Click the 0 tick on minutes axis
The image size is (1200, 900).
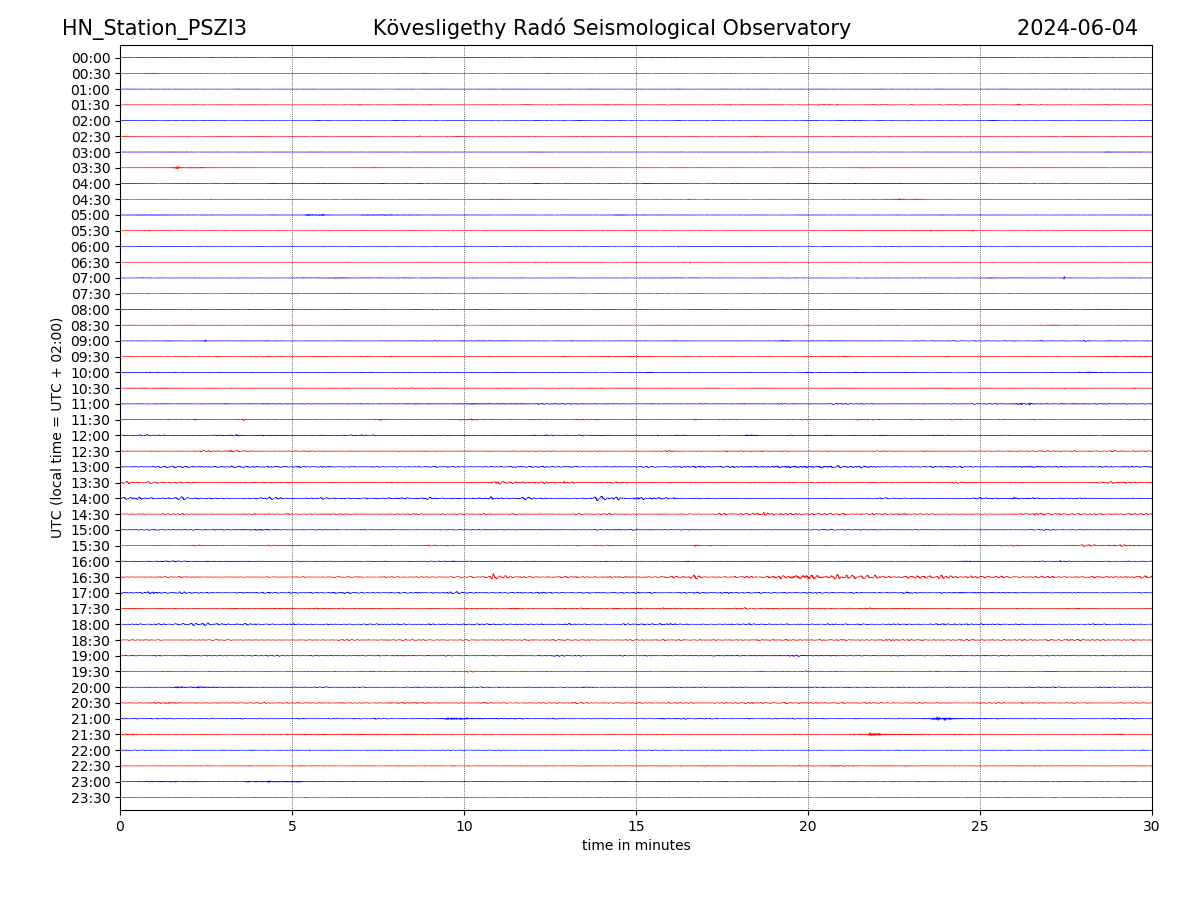[120, 827]
